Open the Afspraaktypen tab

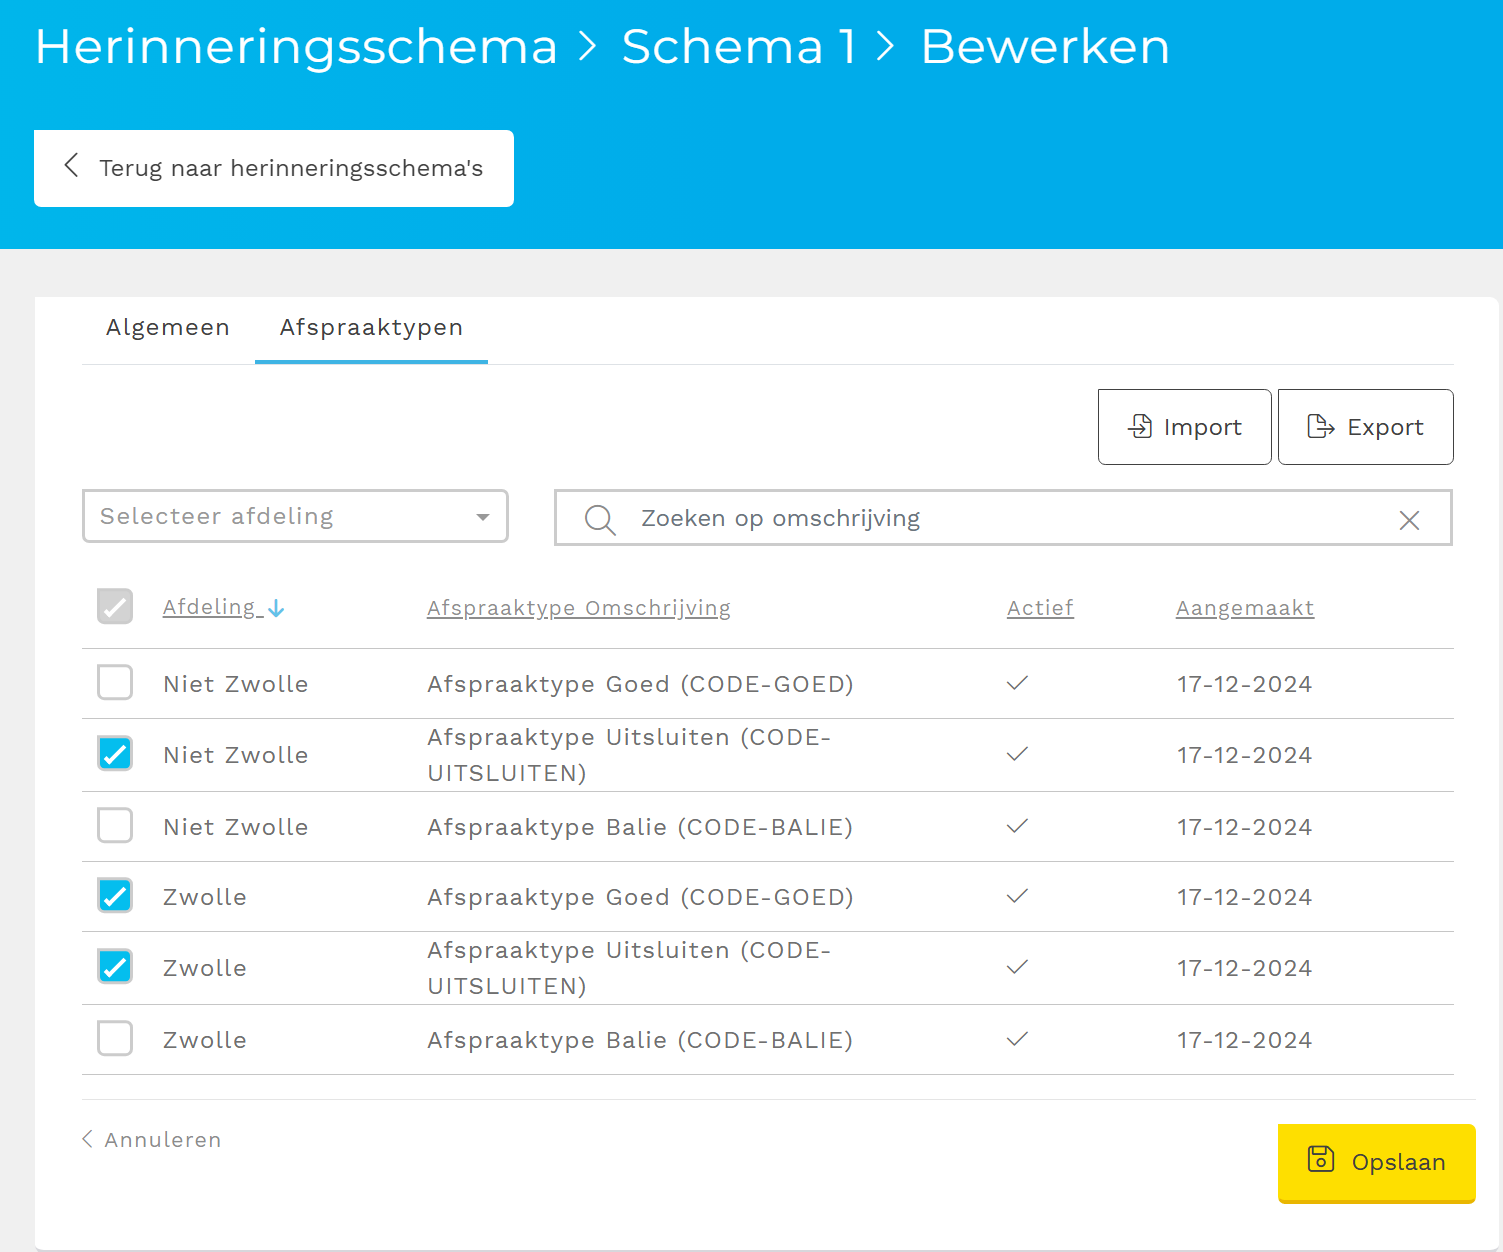click(371, 327)
